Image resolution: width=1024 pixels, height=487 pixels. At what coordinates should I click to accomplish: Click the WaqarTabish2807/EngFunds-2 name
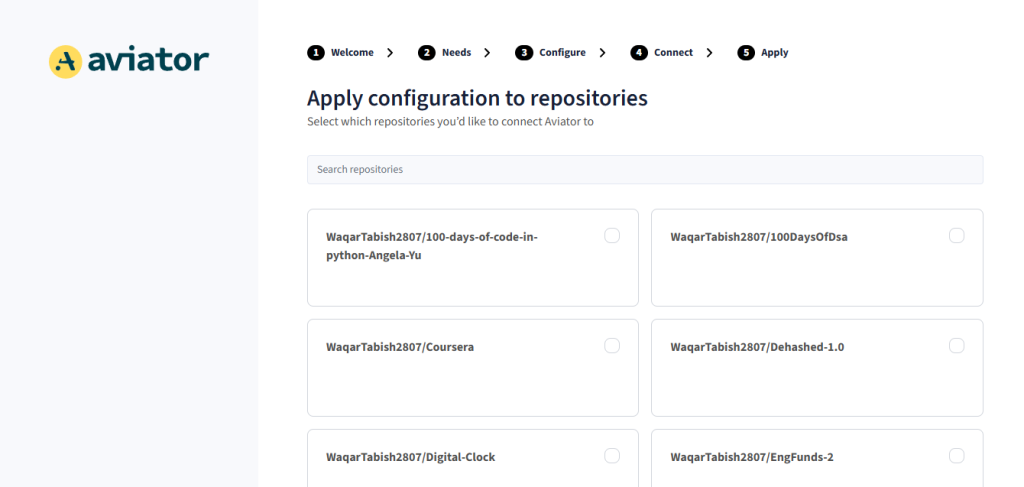pyautogui.click(x=752, y=458)
